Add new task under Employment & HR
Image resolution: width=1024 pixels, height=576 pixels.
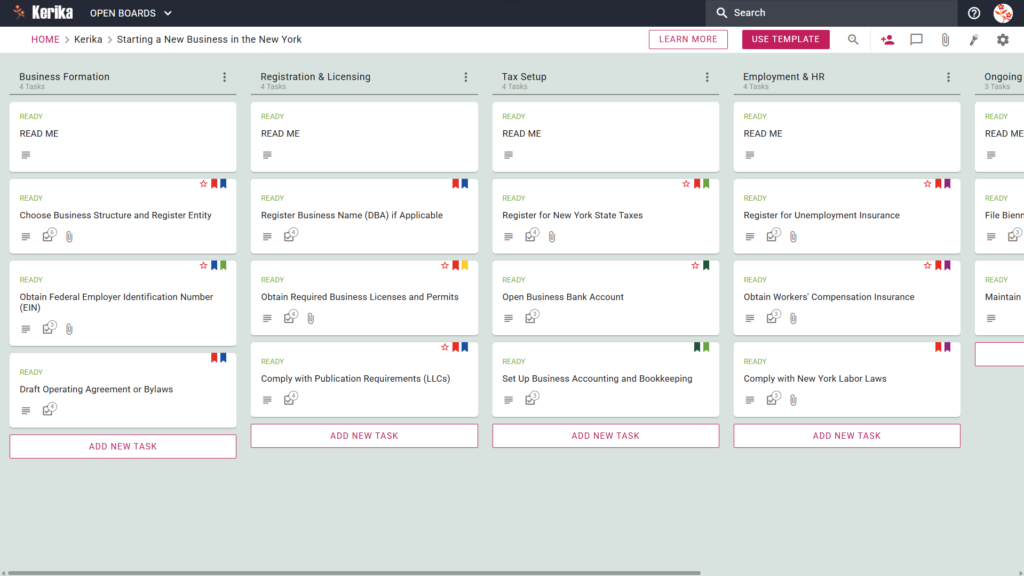pos(847,436)
